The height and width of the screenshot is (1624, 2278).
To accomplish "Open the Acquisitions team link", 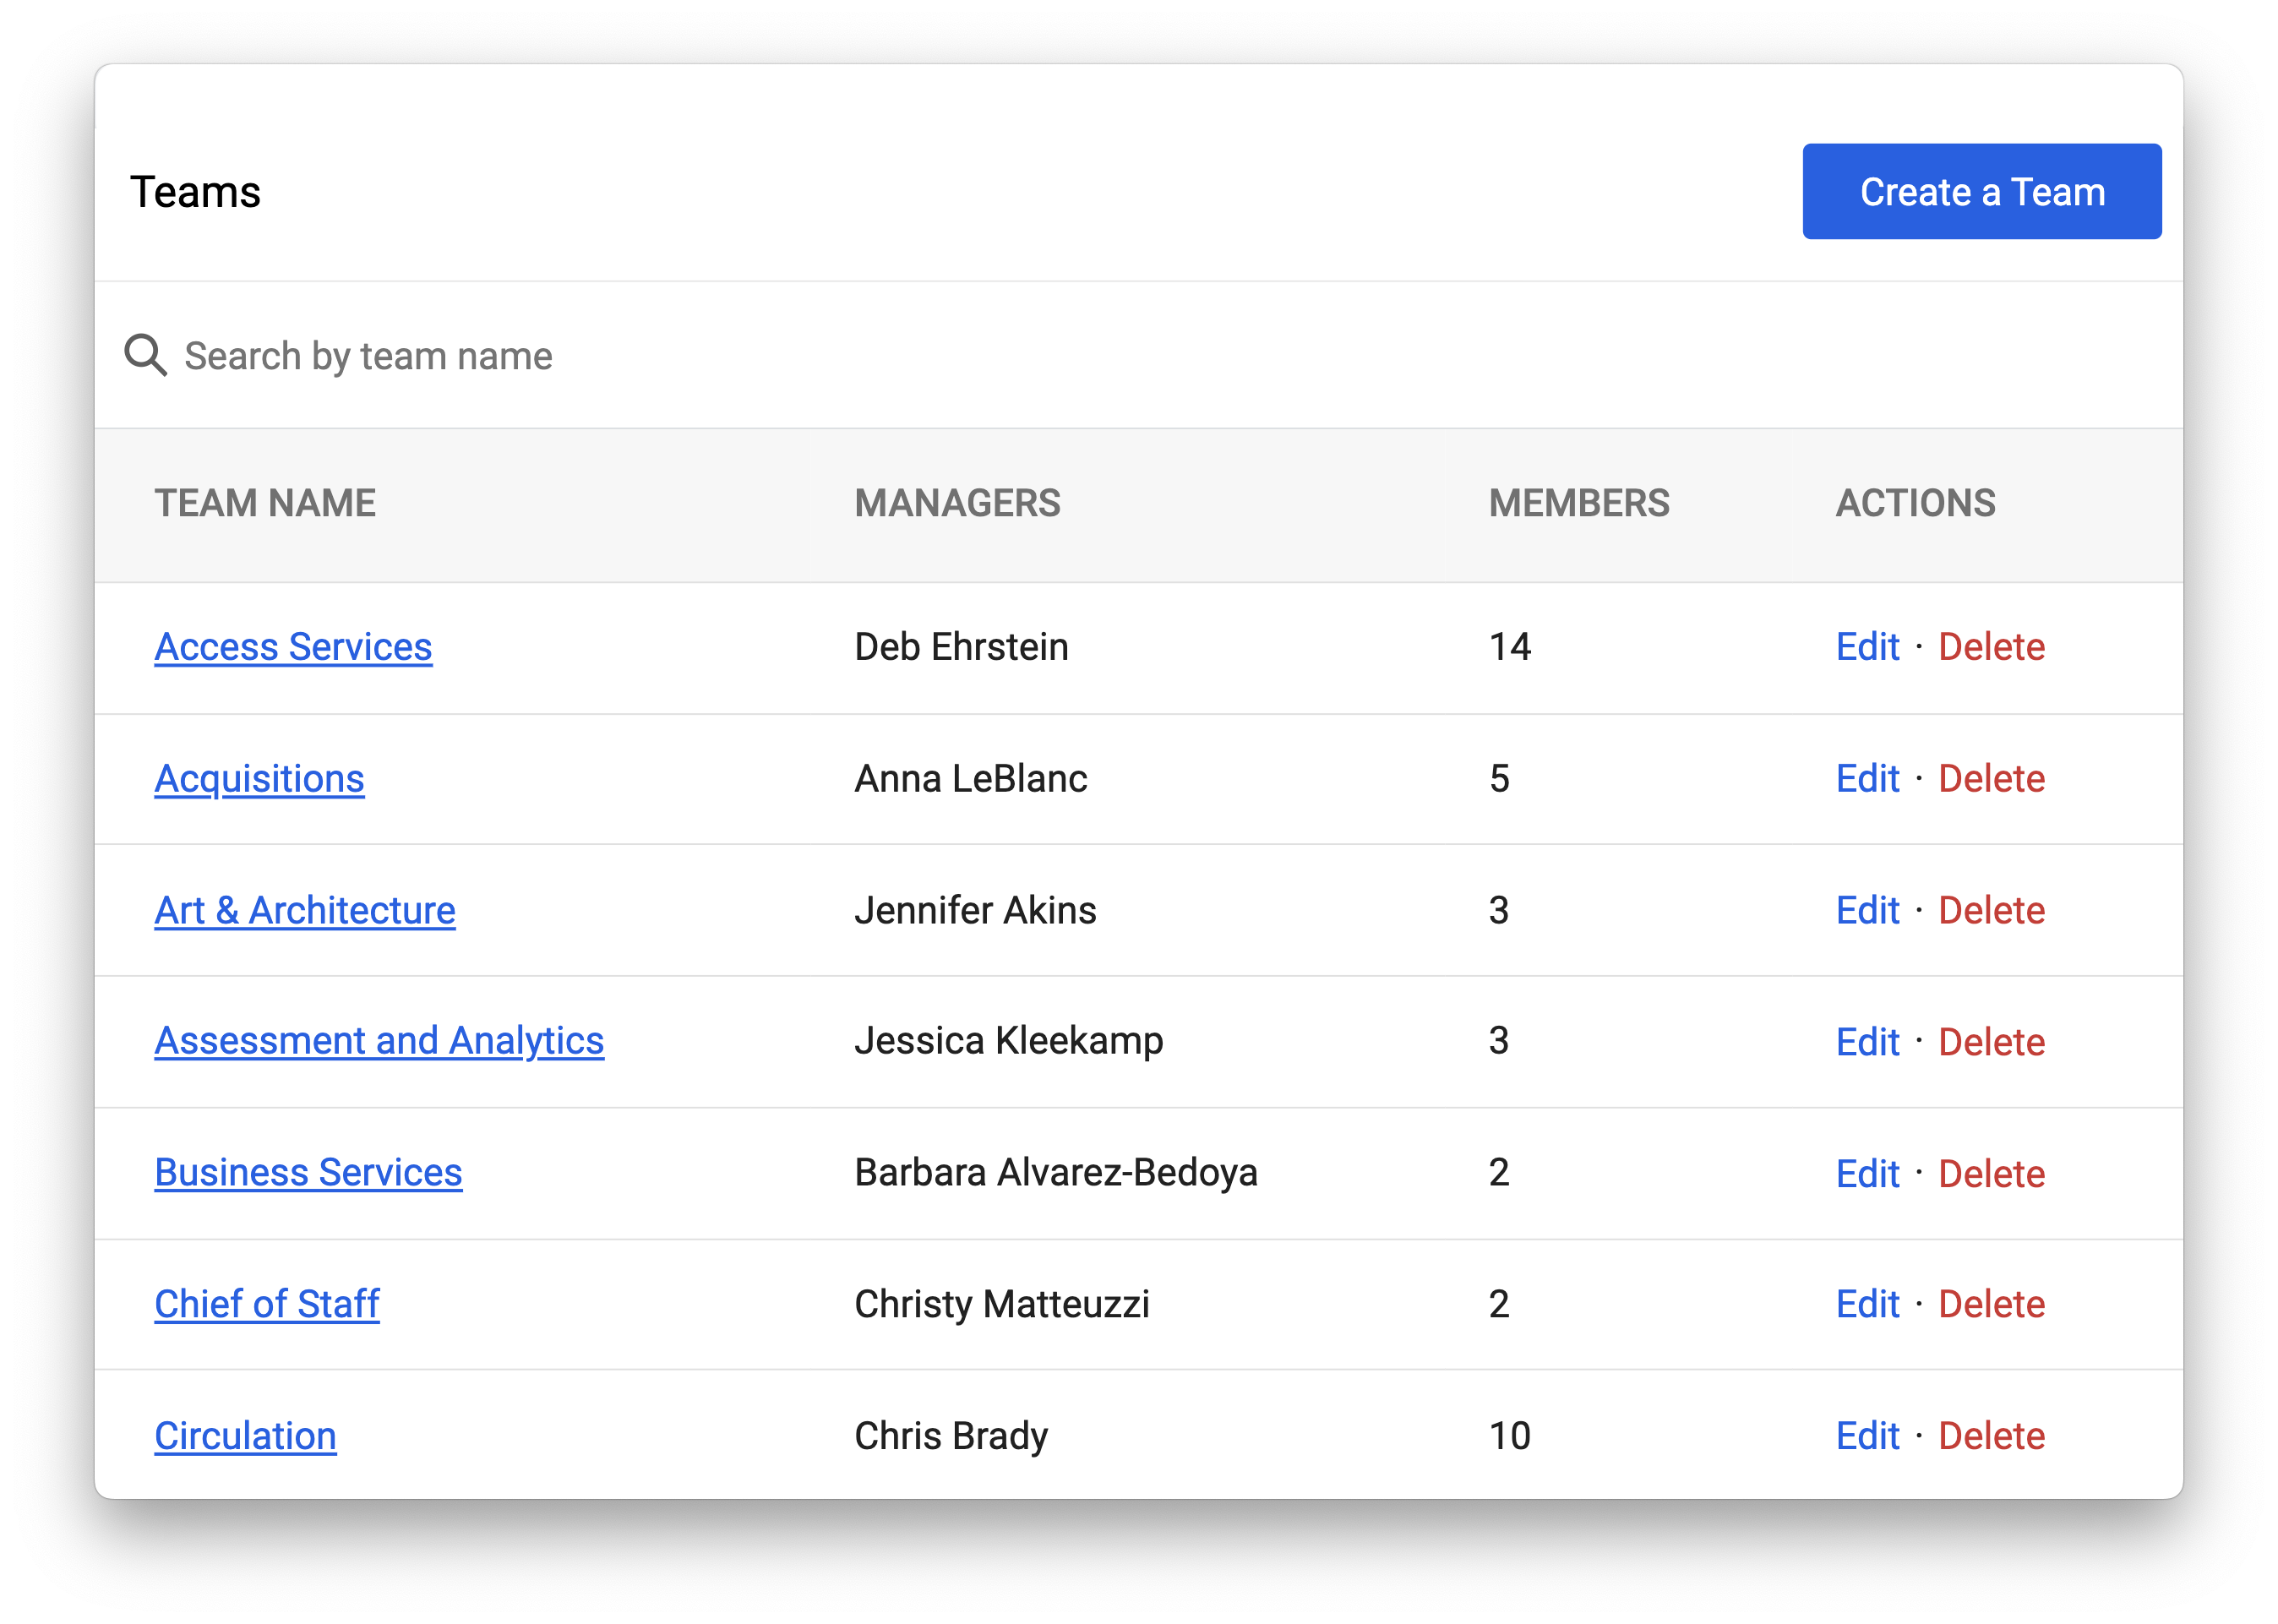I will click(259, 778).
